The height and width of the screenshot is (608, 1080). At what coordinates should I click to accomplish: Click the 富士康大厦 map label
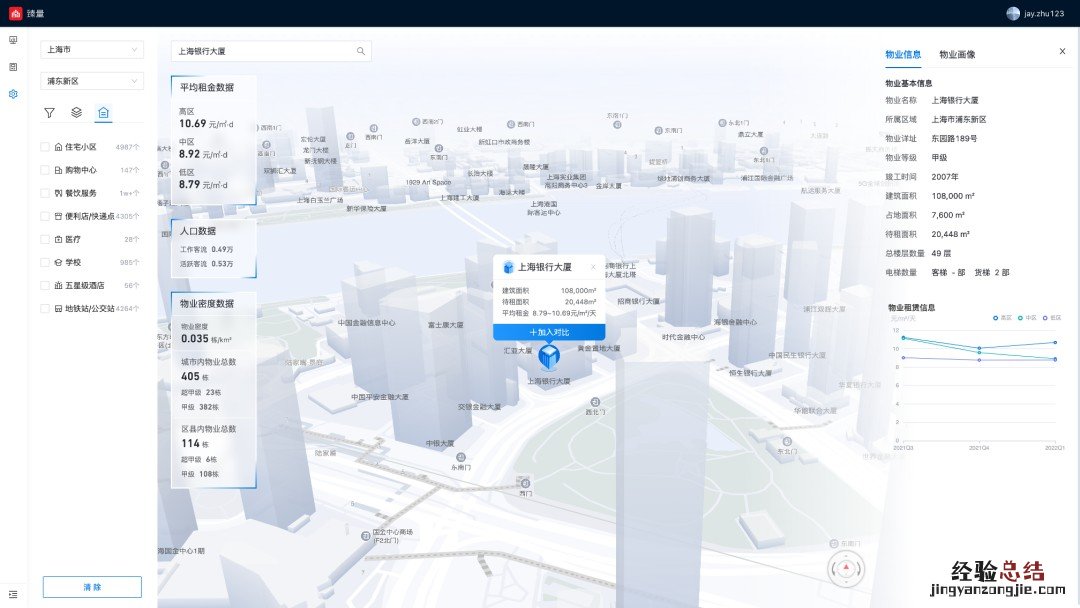pyautogui.click(x=446, y=325)
